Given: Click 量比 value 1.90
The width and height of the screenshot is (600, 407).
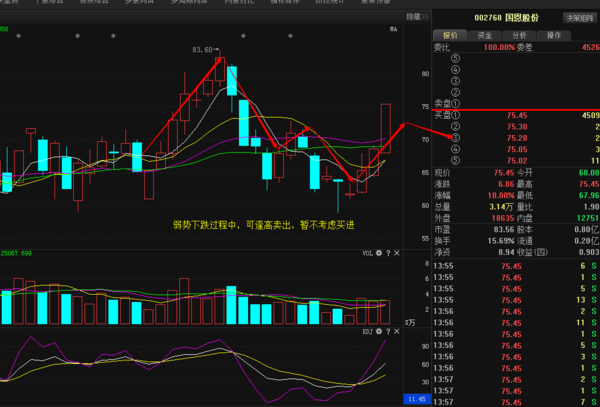Looking at the screenshot, I should click(591, 207).
